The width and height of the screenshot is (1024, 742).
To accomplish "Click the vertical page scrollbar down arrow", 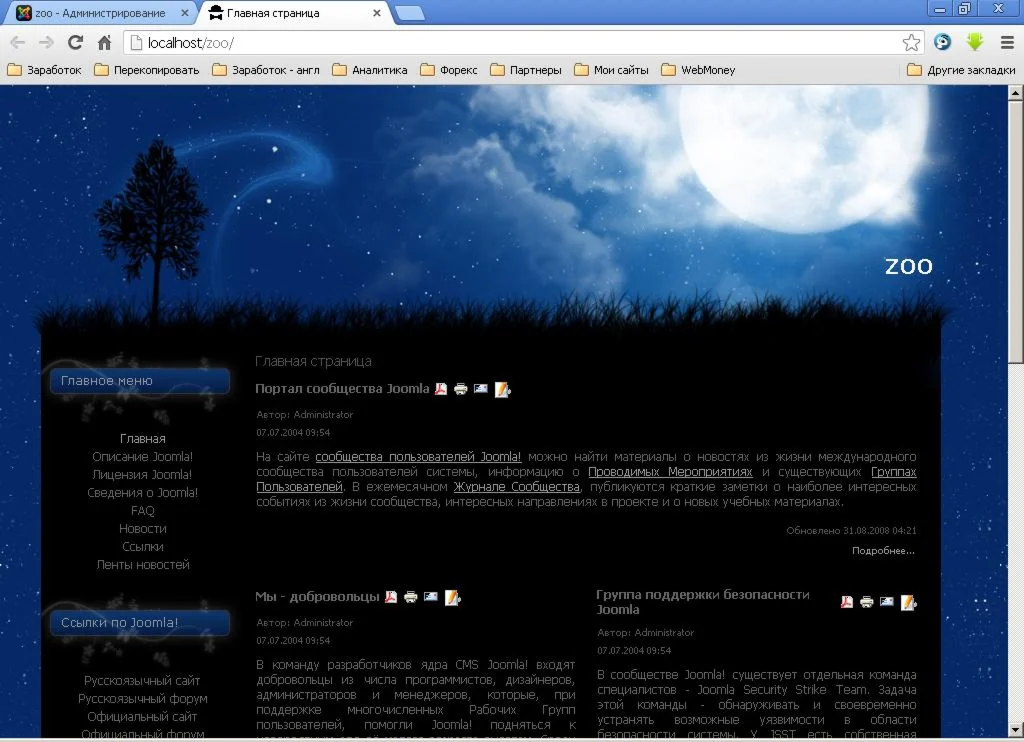I will (1015, 729).
